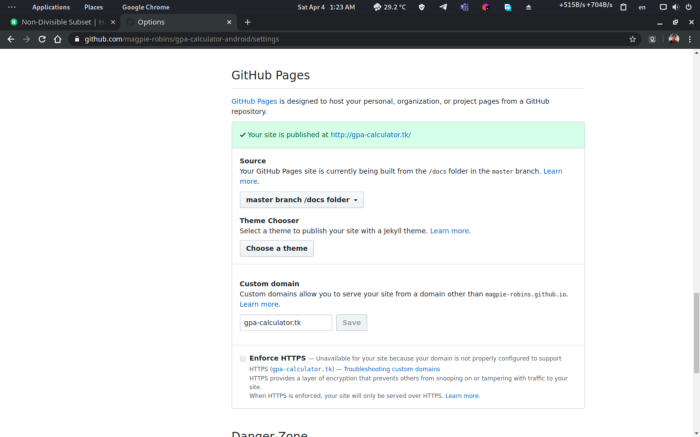Open the Chrome profile avatar
The image size is (700, 437).
point(674,39)
